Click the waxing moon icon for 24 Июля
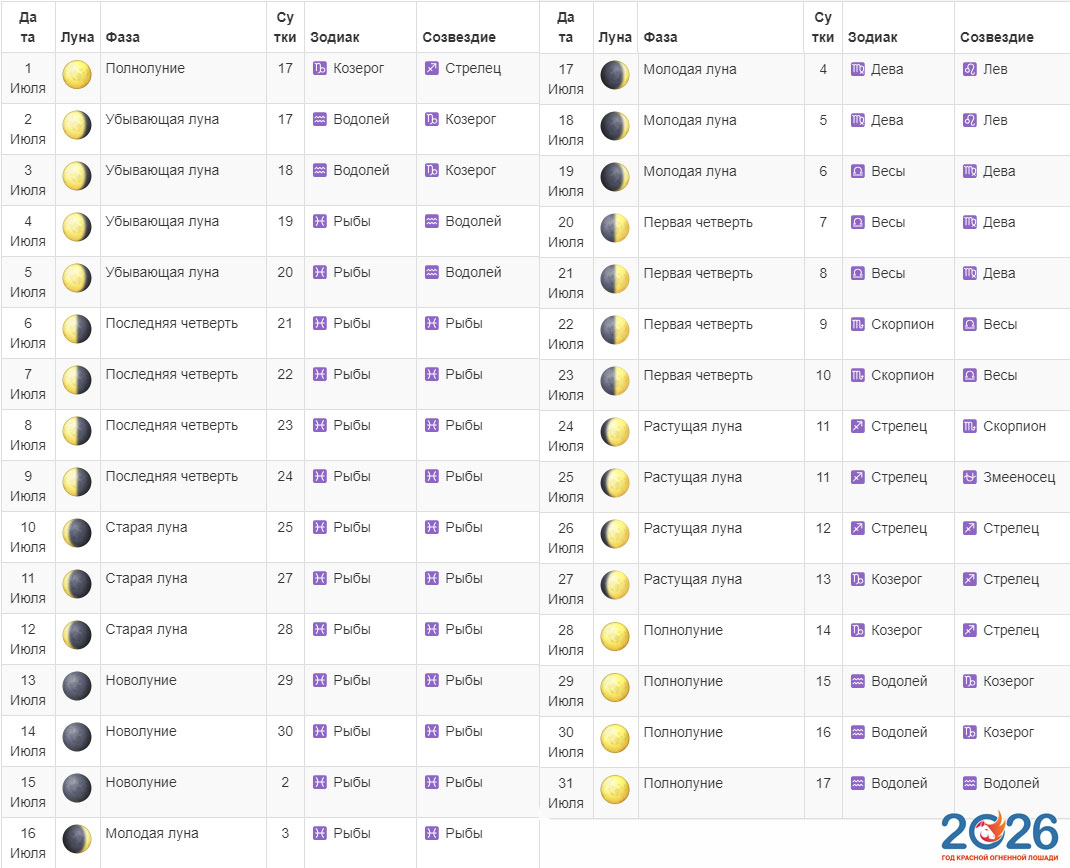The width and height of the screenshot is (1070, 868). (615, 432)
